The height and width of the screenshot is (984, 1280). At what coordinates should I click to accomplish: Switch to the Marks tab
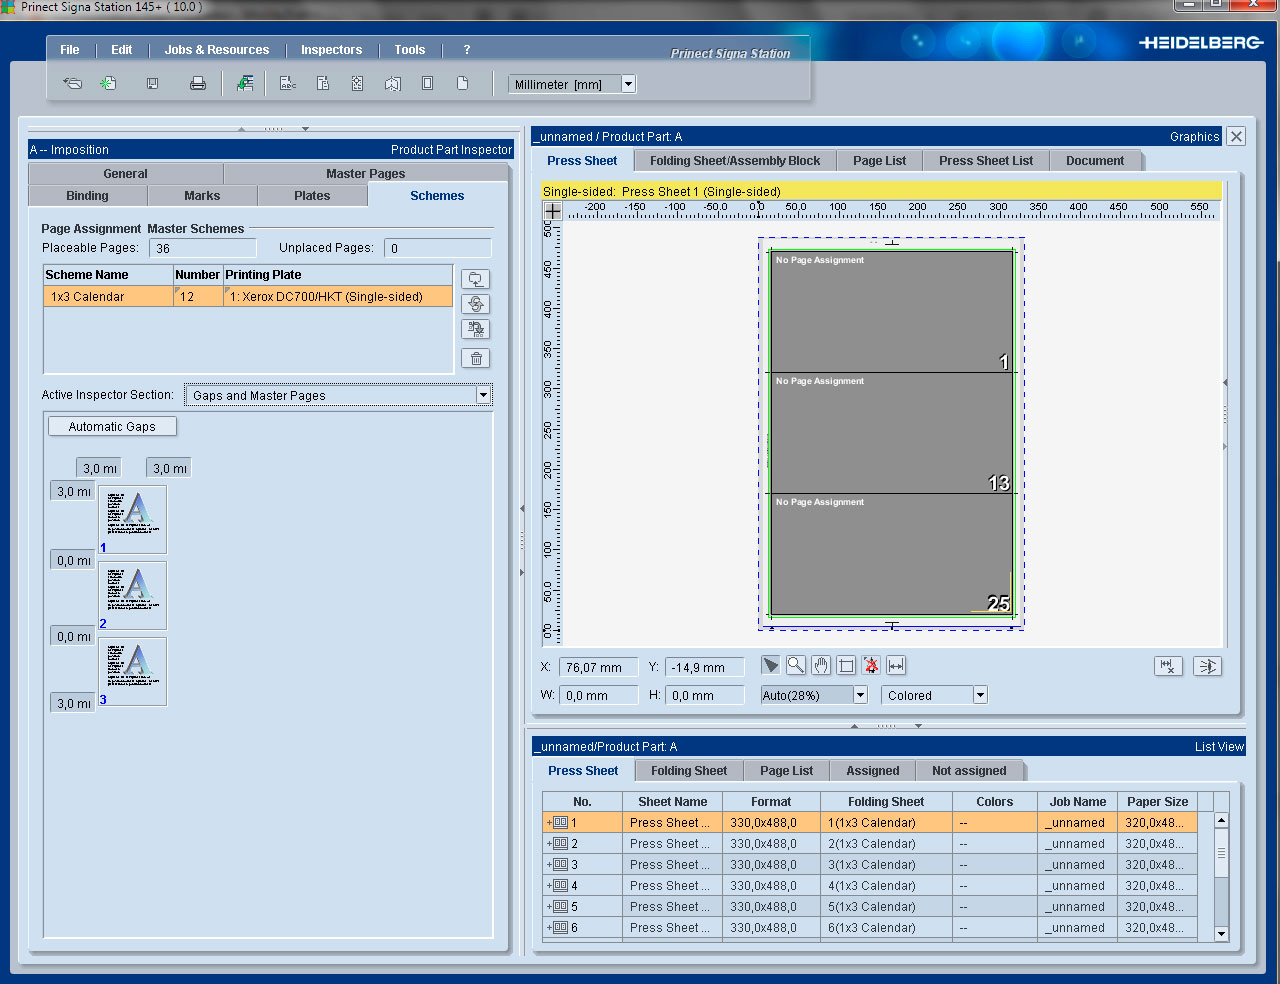[202, 196]
